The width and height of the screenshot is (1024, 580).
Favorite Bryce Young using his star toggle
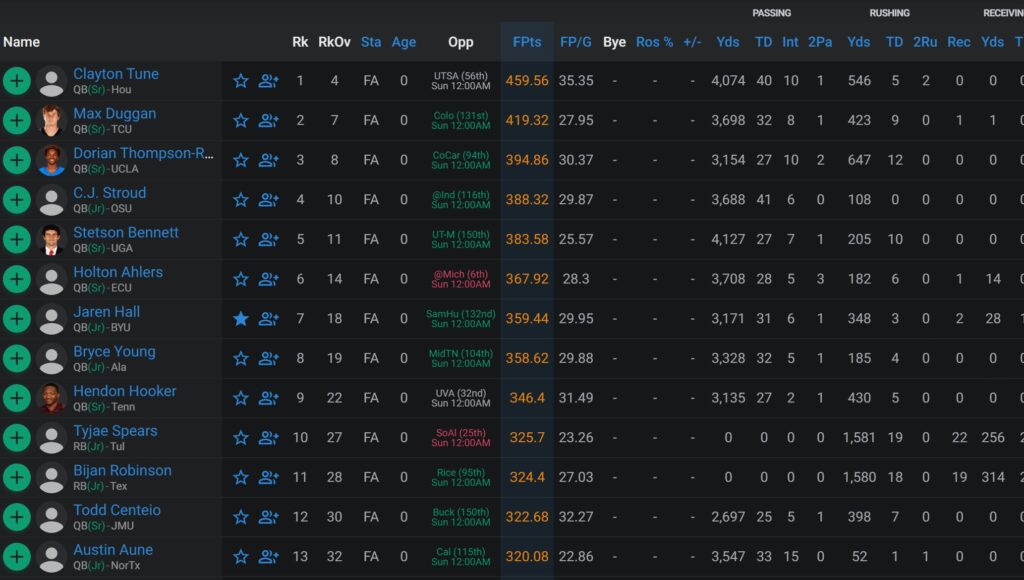coord(240,358)
